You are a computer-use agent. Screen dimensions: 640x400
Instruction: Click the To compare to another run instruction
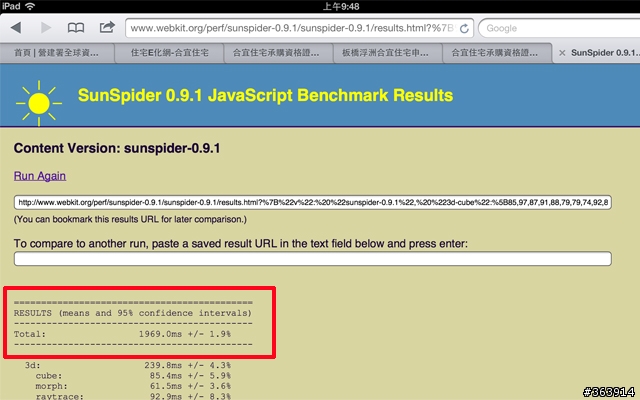pos(241,244)
